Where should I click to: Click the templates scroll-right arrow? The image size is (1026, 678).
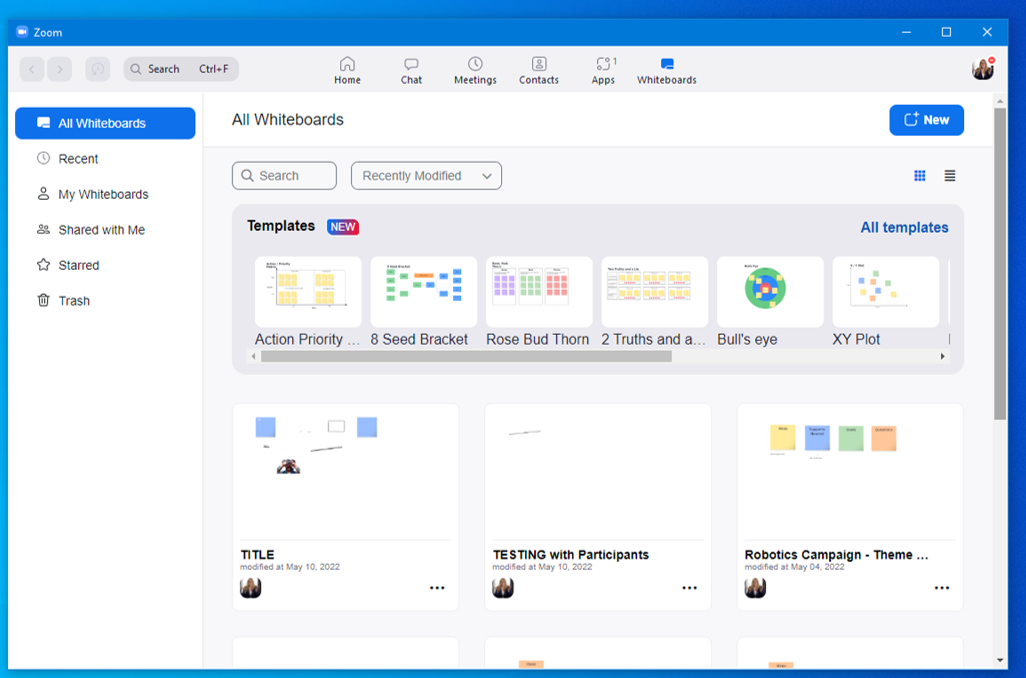pyautogui.click(x=942, y=357)
